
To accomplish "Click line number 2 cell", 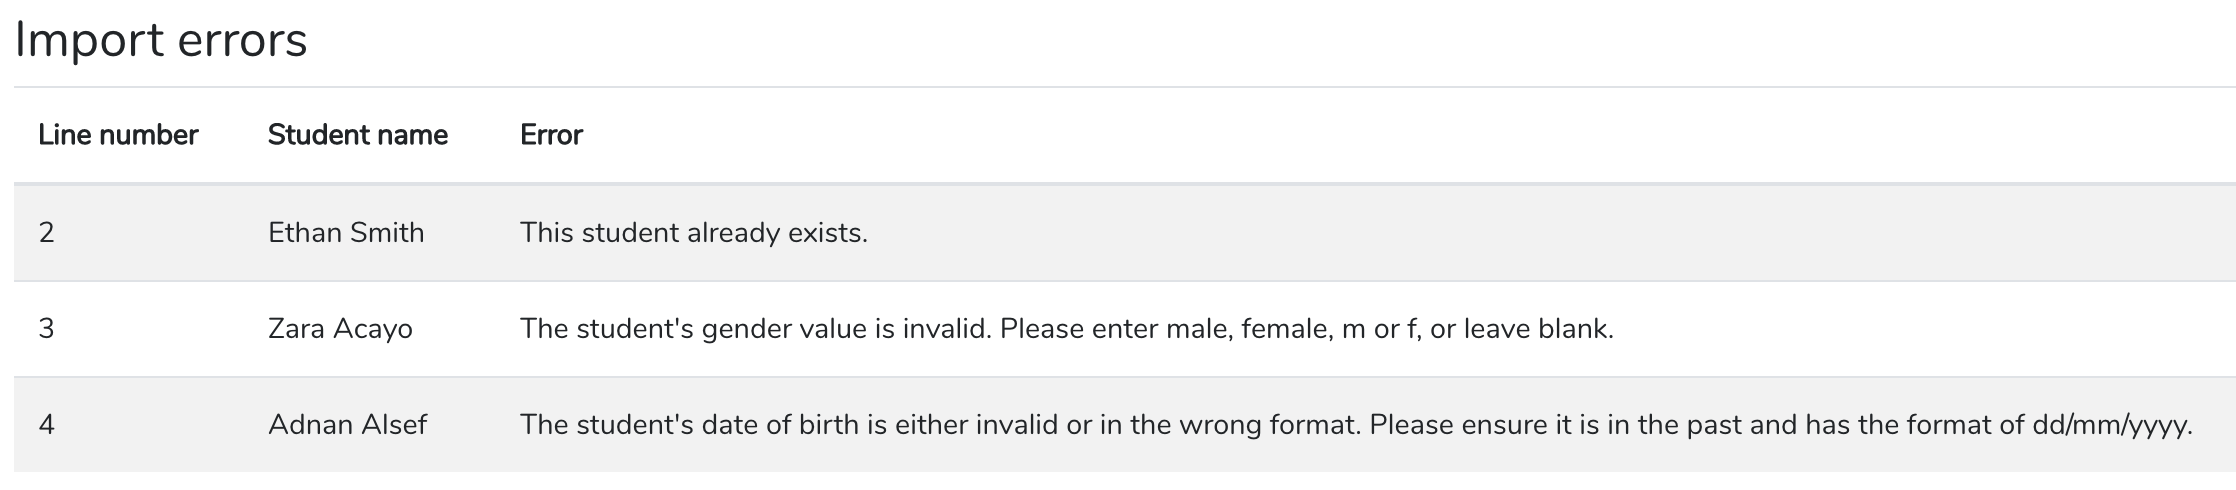I will (x=46, y=233).
